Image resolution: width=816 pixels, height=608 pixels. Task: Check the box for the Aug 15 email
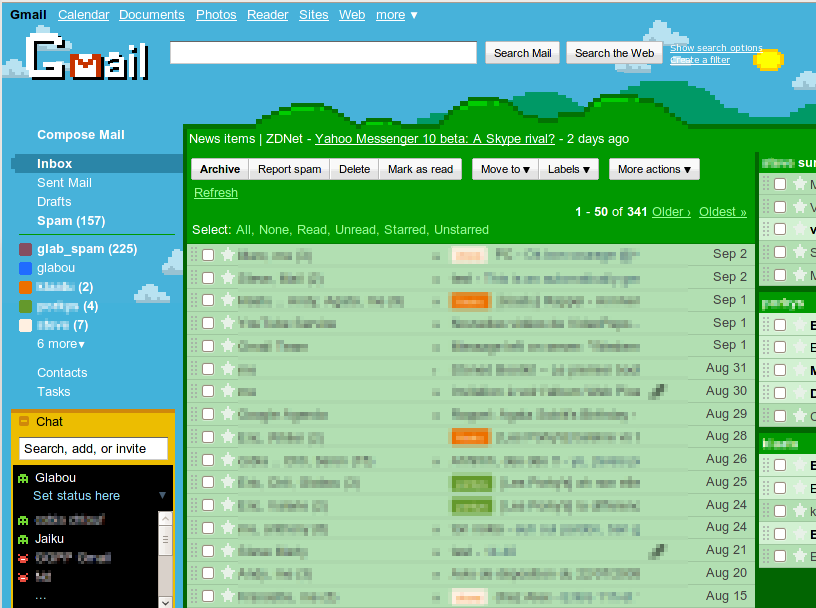click(x=208, y=597)
